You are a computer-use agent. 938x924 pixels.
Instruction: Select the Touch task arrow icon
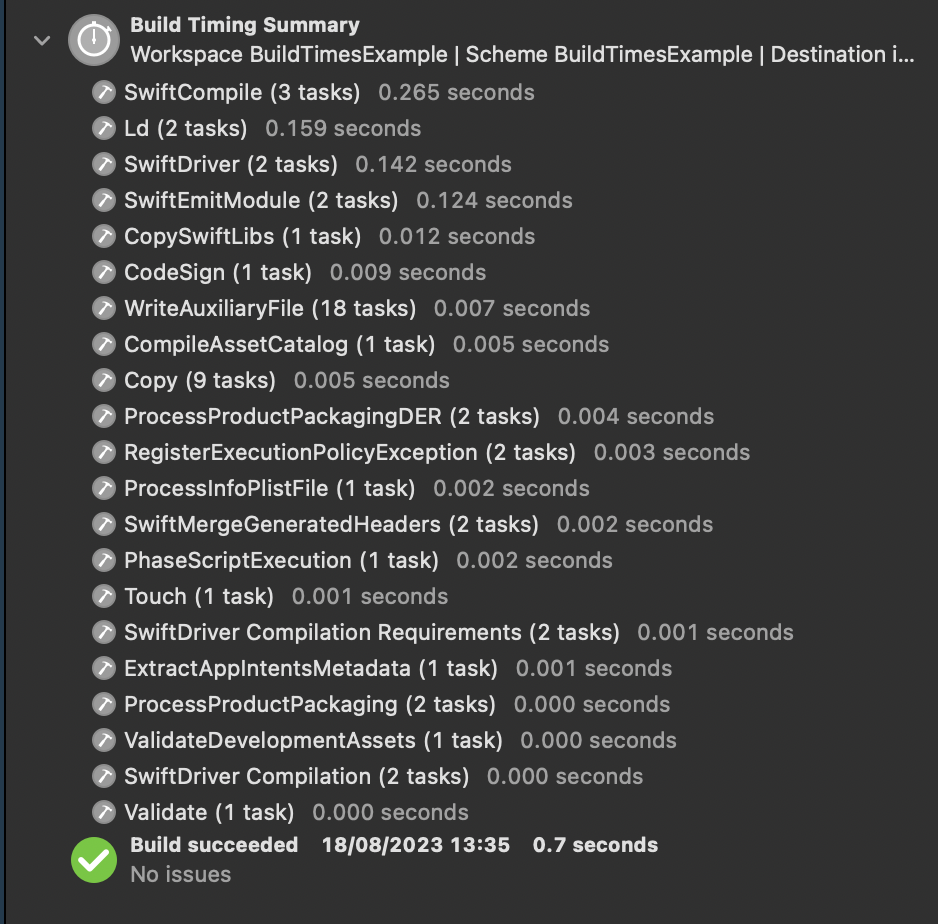tap(104, 596)
